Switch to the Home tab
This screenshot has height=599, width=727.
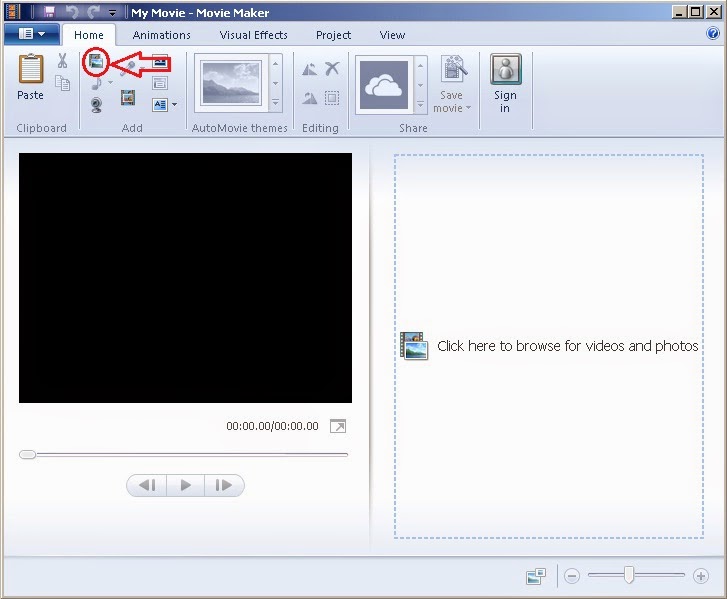pos(89,35)
